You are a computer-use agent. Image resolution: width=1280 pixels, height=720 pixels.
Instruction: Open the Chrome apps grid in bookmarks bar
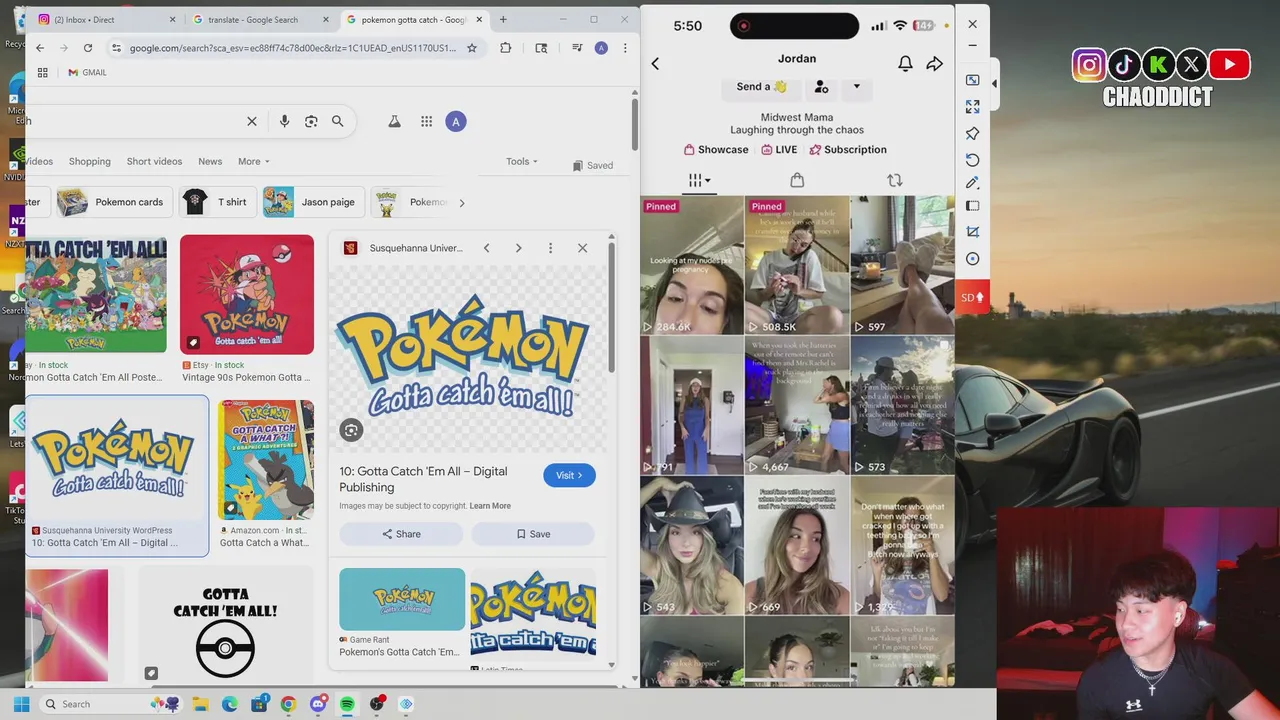42,72
